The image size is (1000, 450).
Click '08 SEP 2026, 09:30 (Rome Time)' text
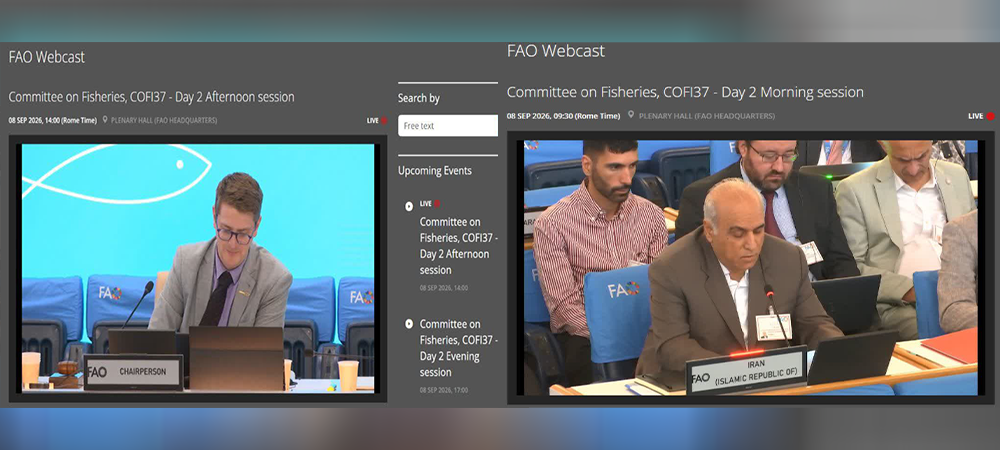click(563, 116)
